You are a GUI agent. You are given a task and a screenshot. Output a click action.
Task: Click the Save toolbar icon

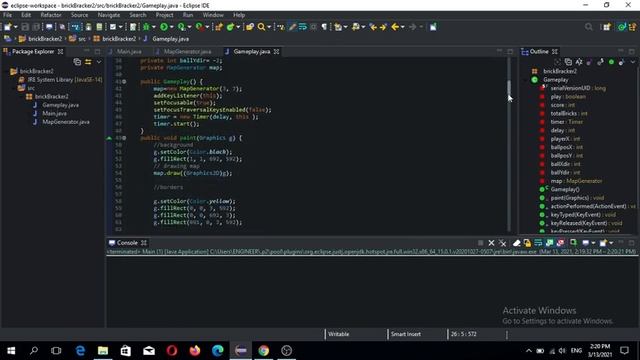click(25, 27)
